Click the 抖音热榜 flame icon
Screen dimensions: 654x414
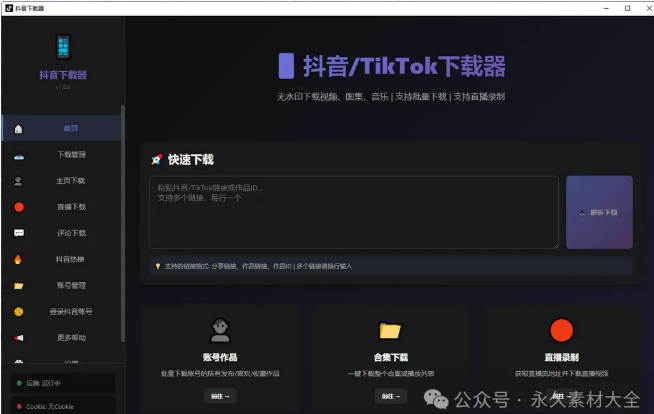[19, 259]
